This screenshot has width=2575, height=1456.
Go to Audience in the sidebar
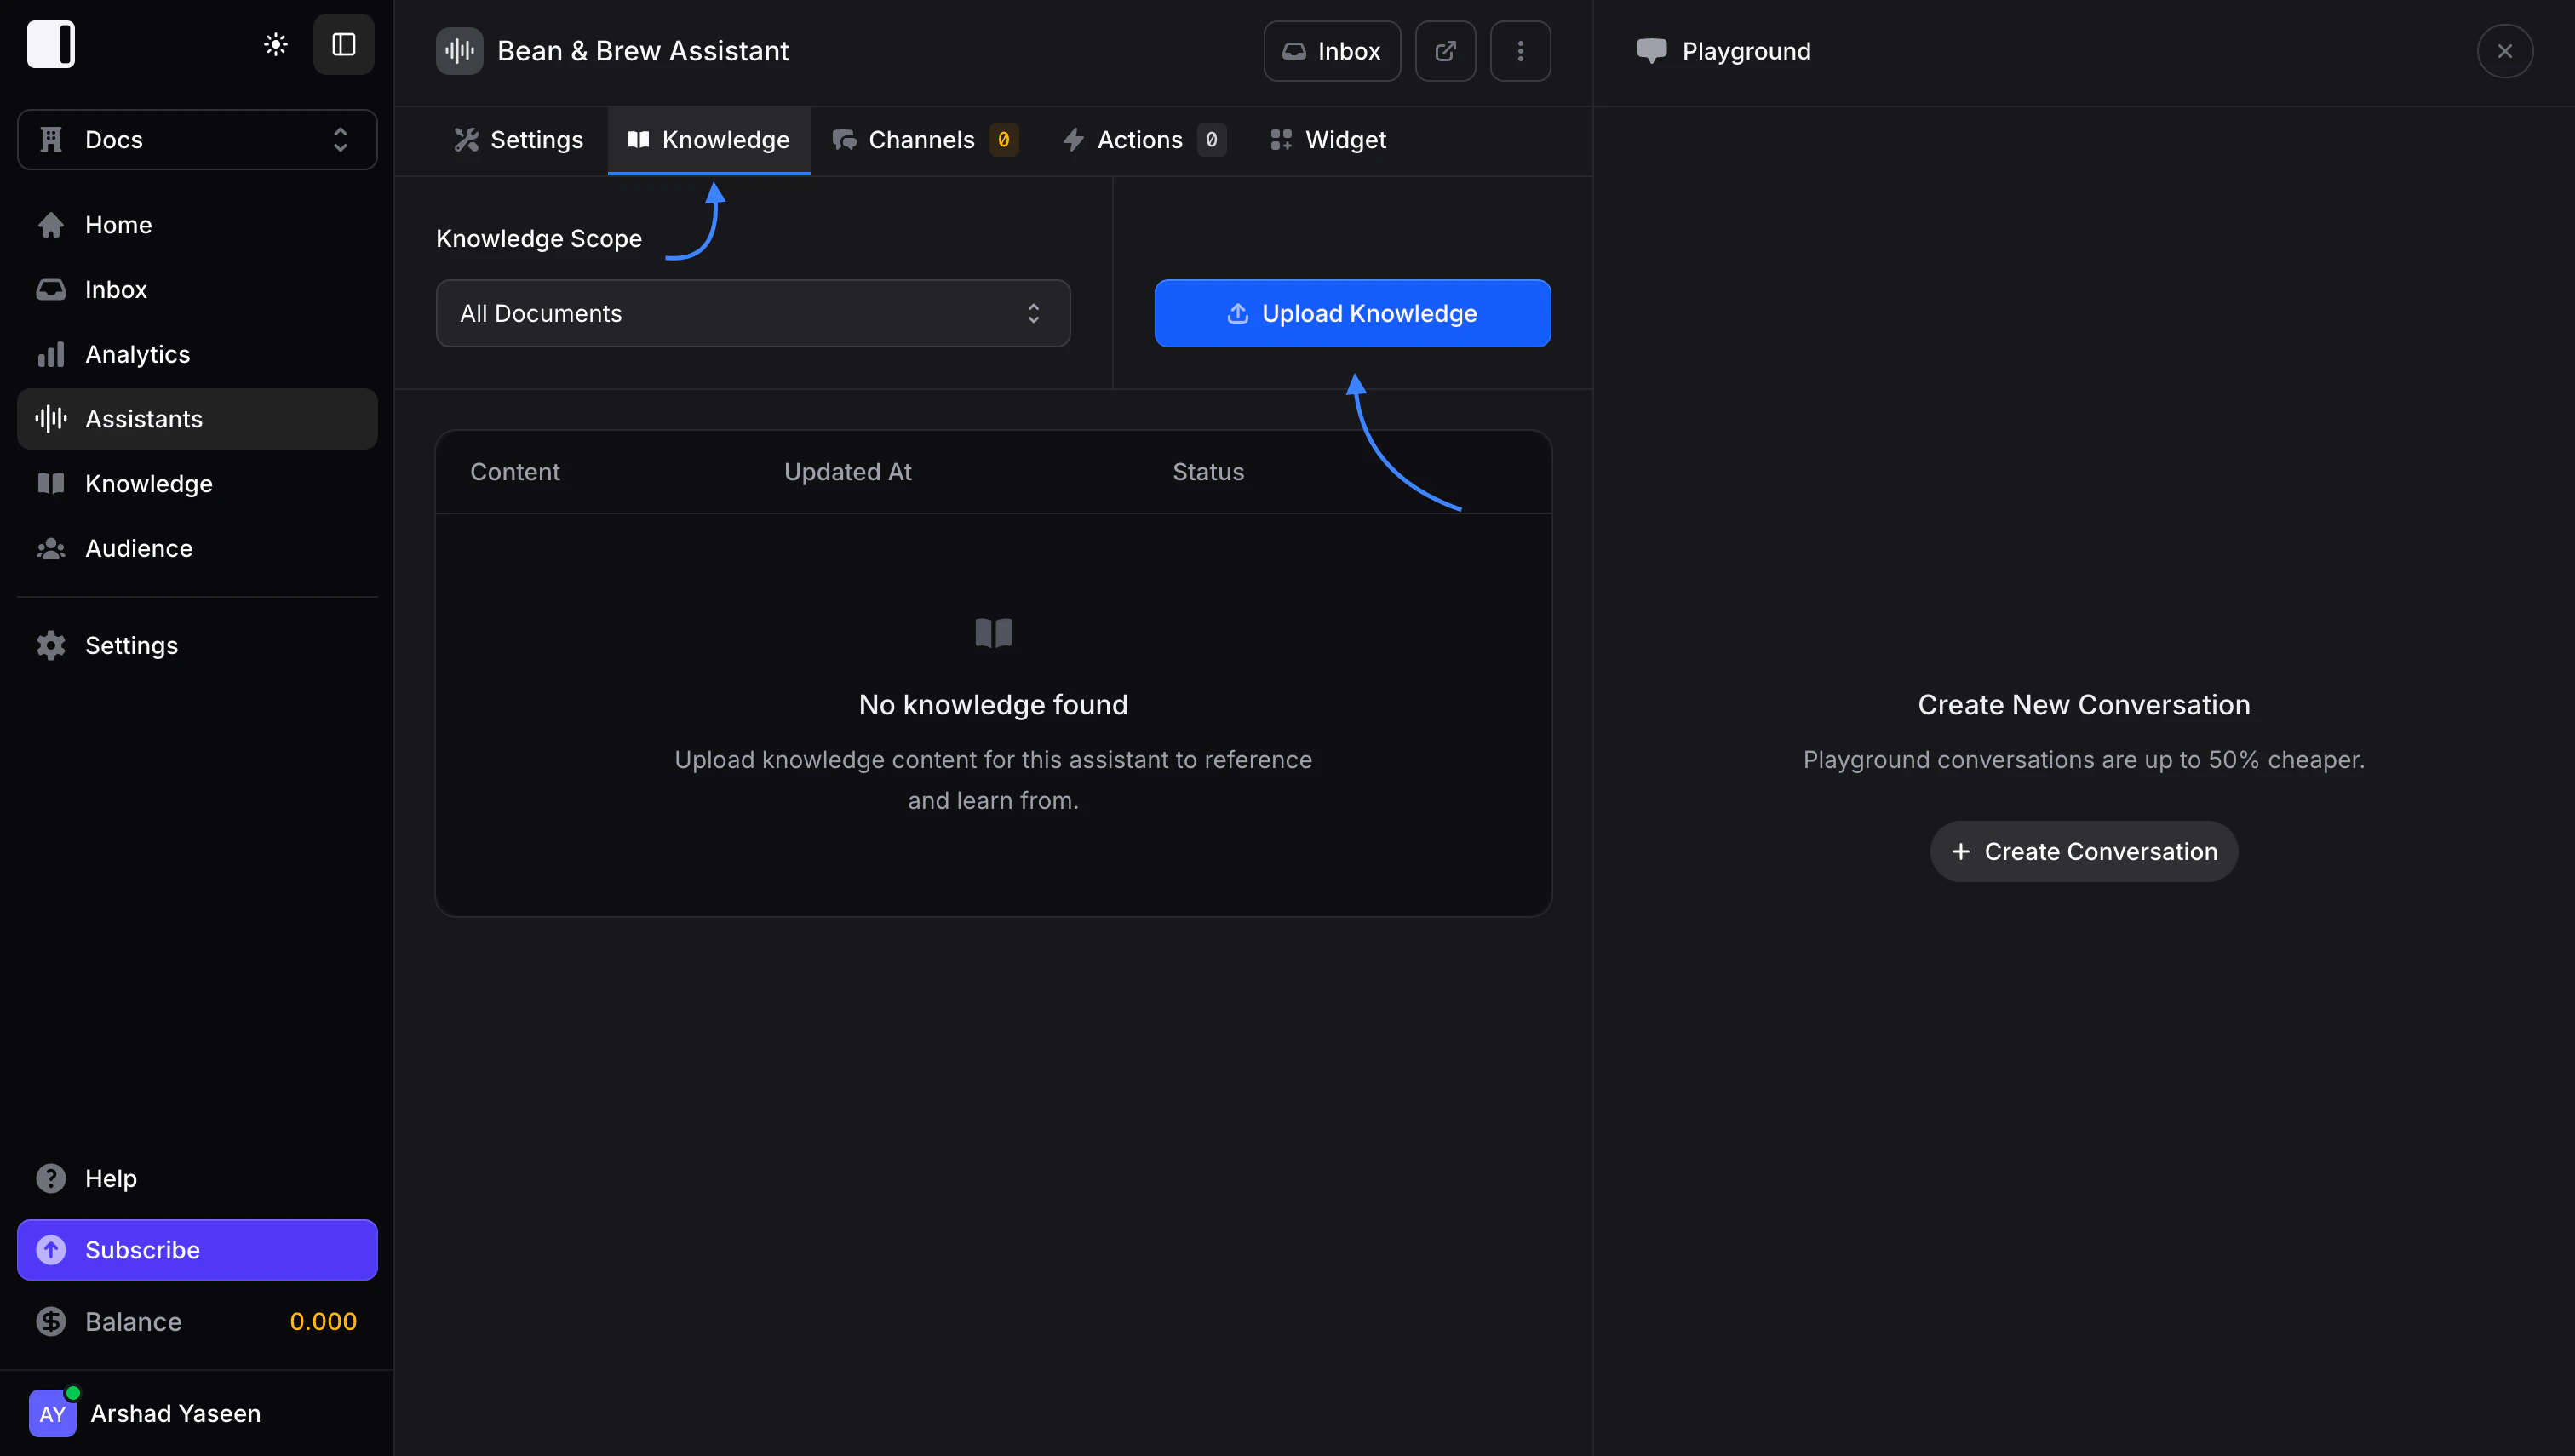(138, 548)
